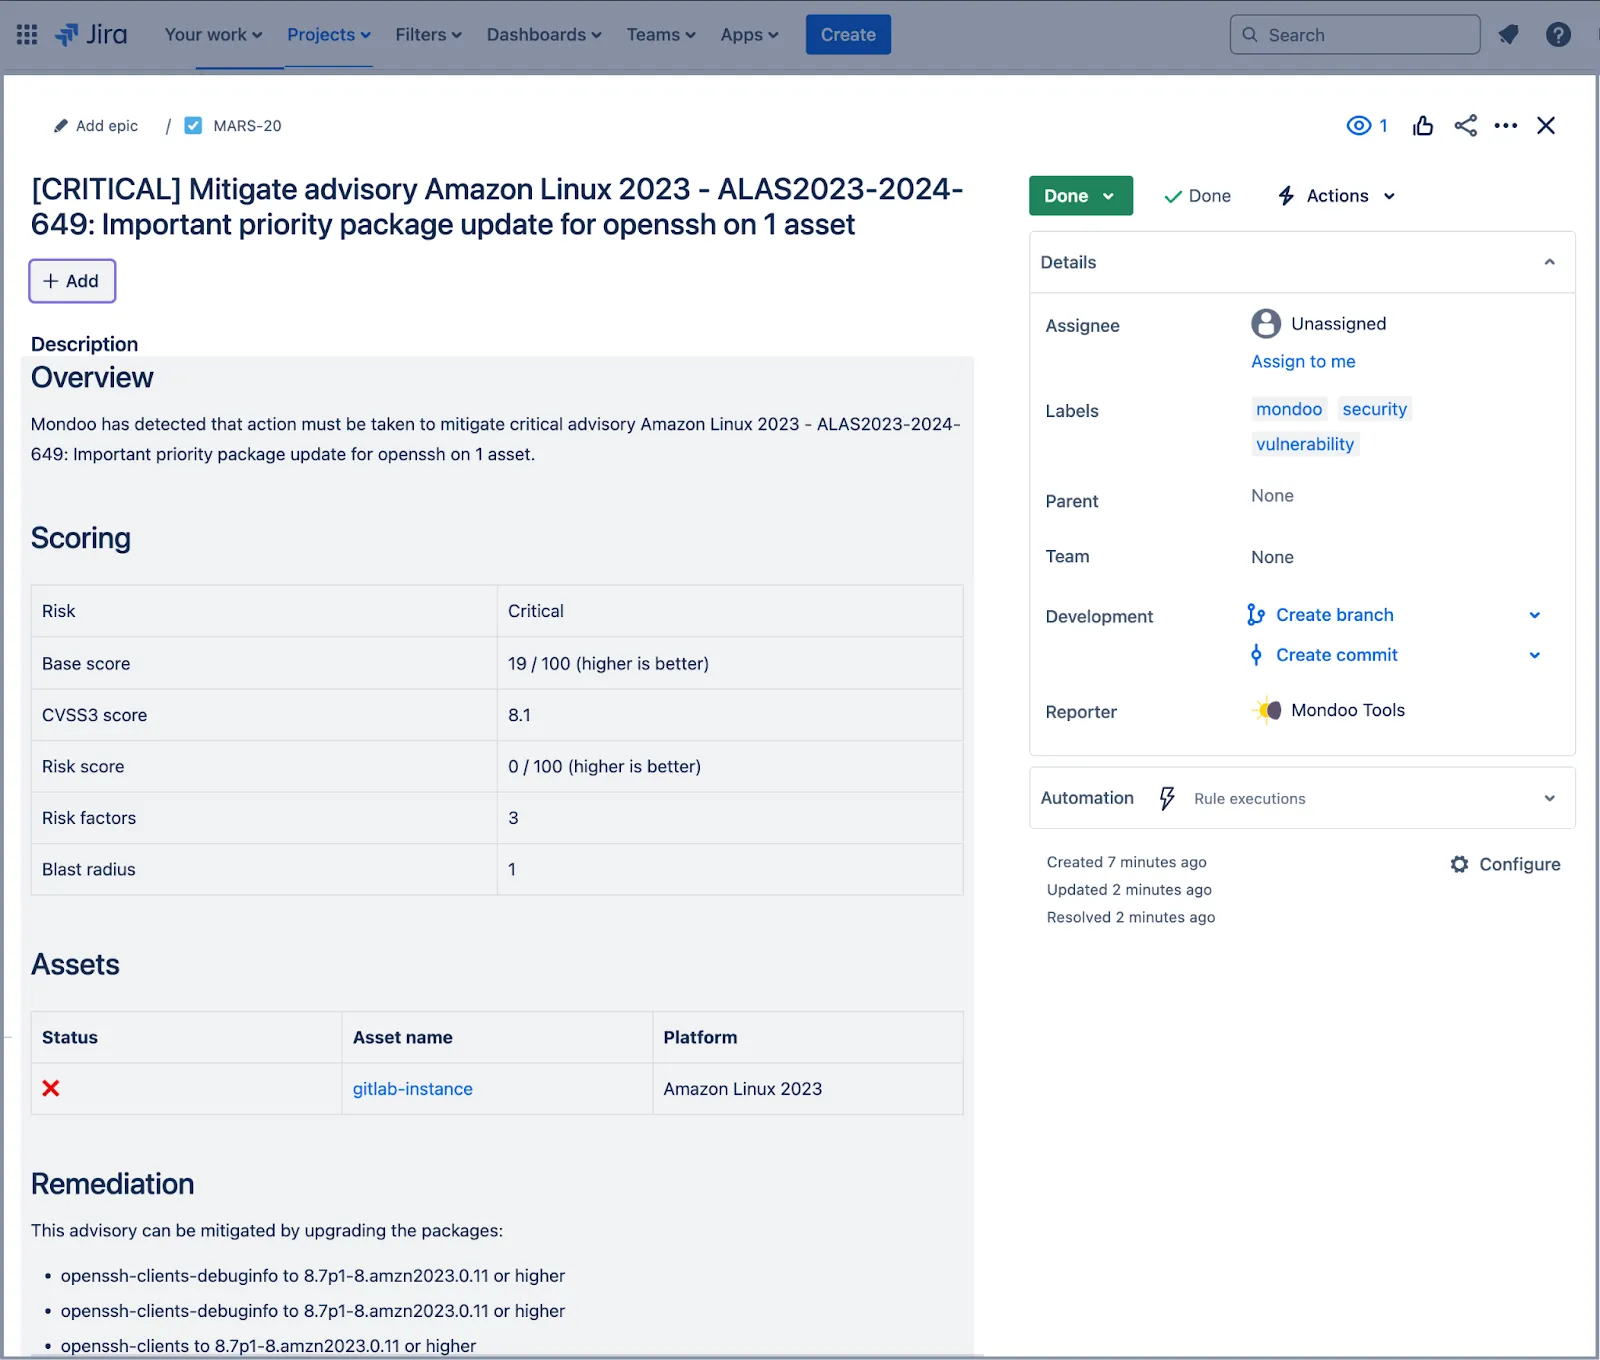This screenshot has height=1360, width=1600.
Task: Click the Add epic breadcrumb
Action: [x=107, y=126]
